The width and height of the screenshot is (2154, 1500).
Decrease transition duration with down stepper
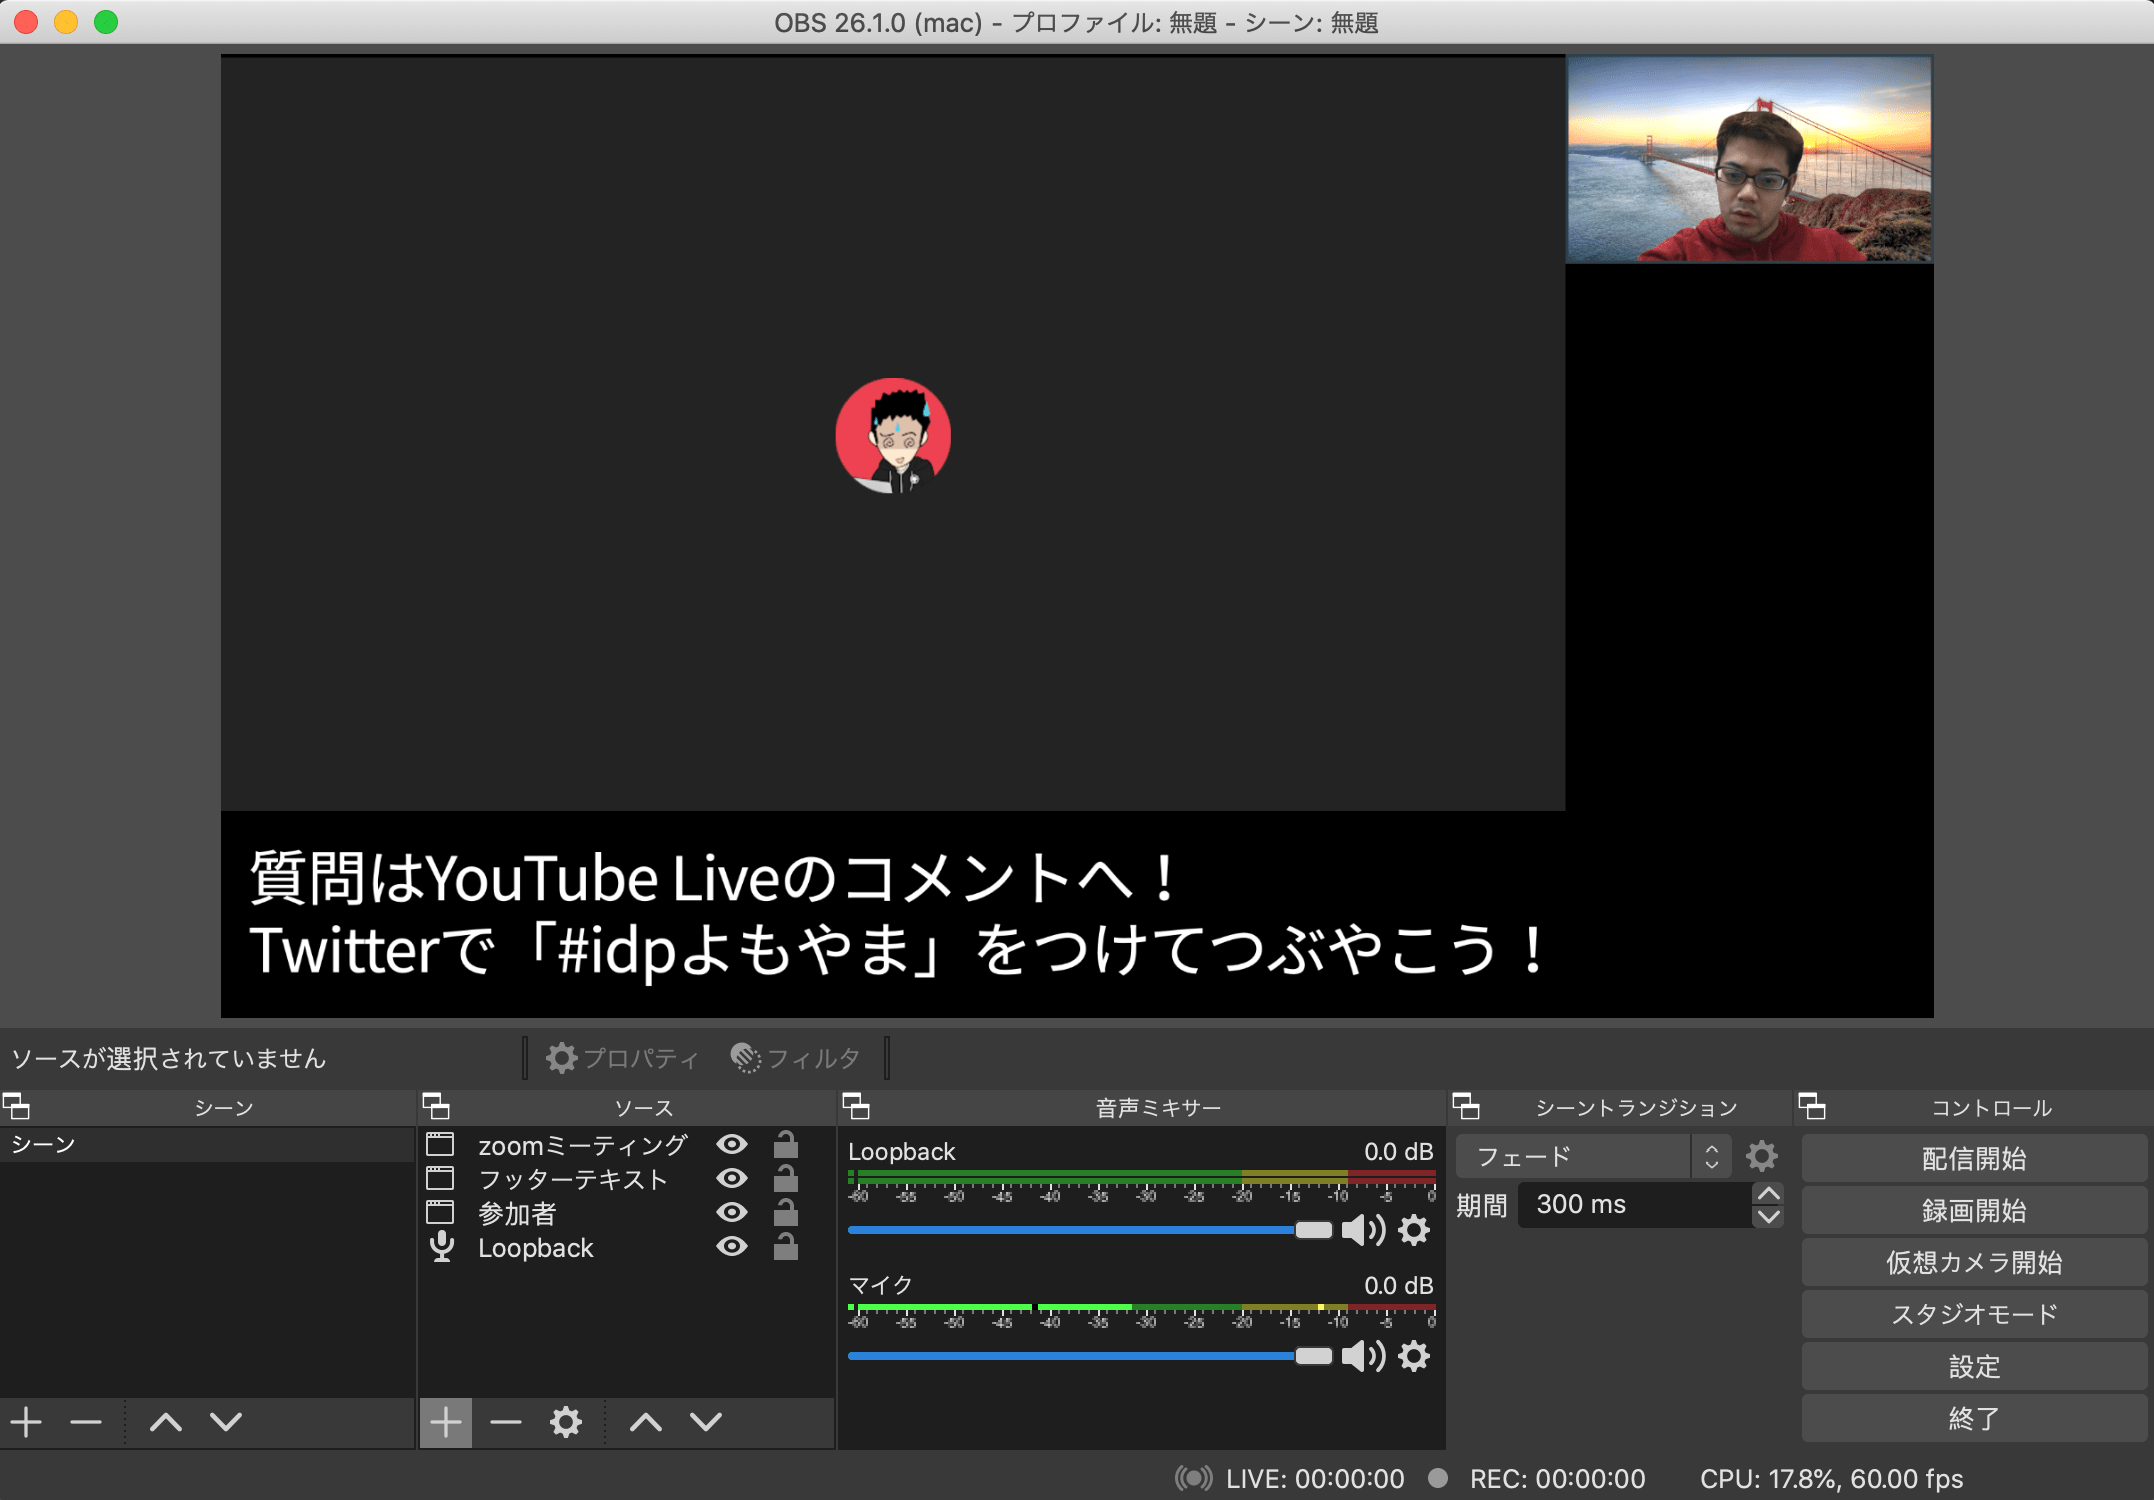[x=1768, y=1217]
